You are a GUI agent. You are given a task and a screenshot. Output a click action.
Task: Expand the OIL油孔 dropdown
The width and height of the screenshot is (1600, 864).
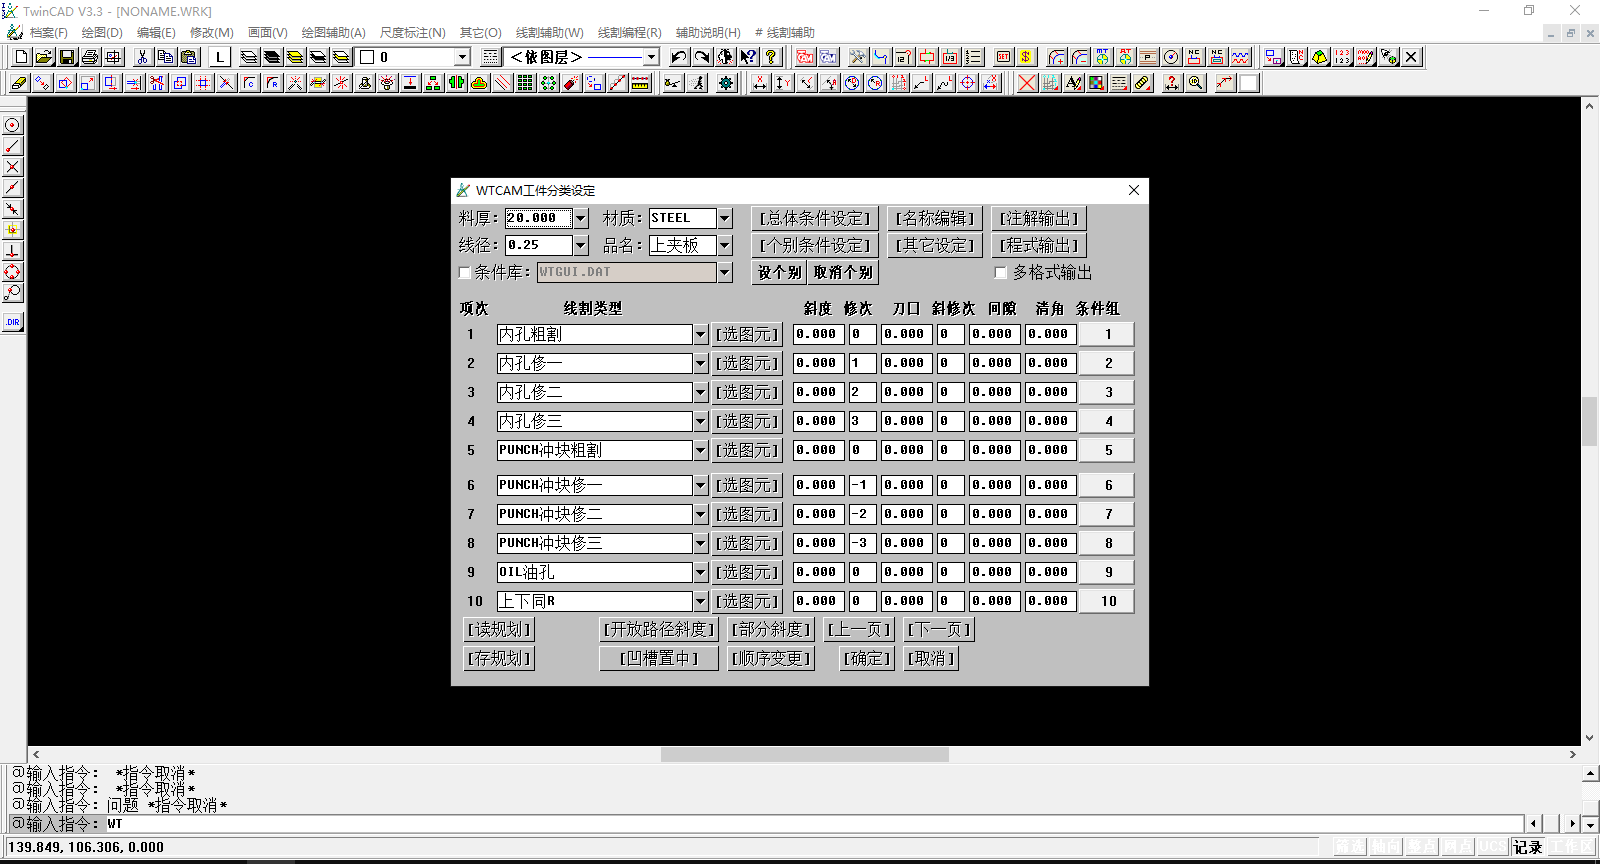click(x=700, y=572)
